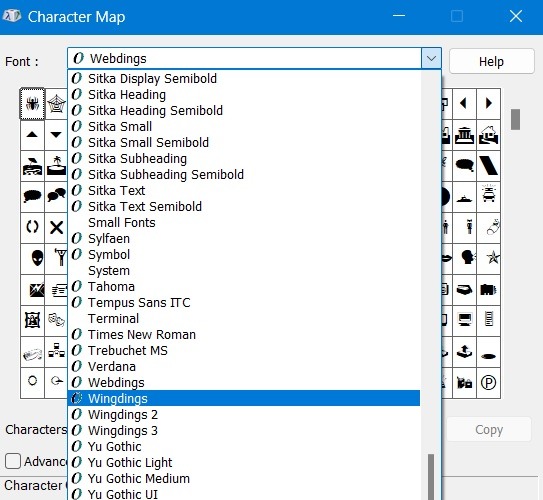Toggle the Advanced view checkbox
Viewport: 543px width, 500px height.
(x=13, y=461)
